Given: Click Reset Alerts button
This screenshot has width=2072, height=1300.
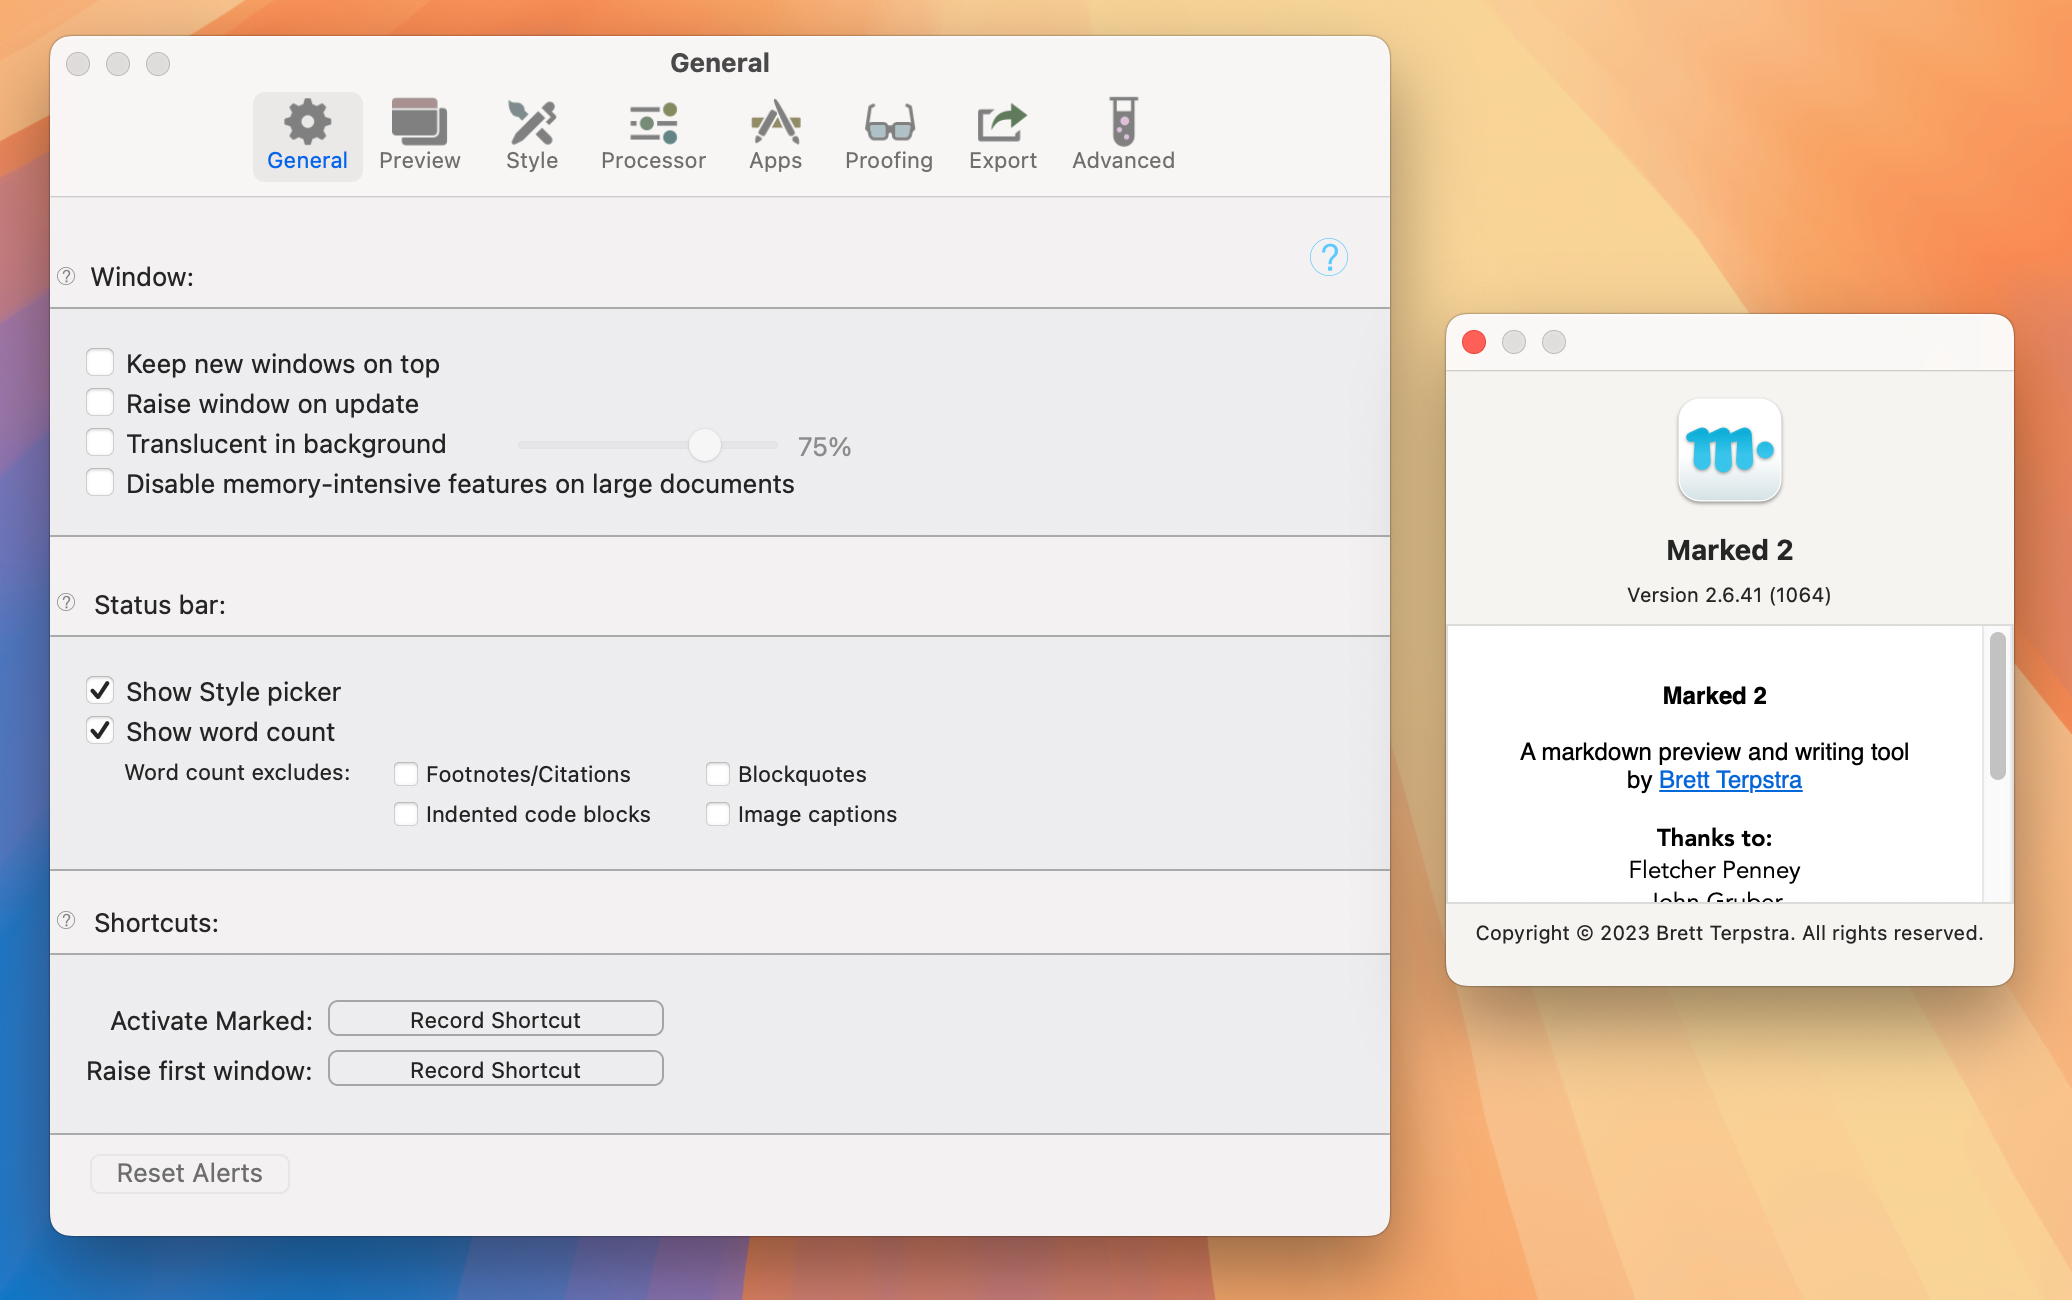Looking at the screenshot, I should (189, 1173).
